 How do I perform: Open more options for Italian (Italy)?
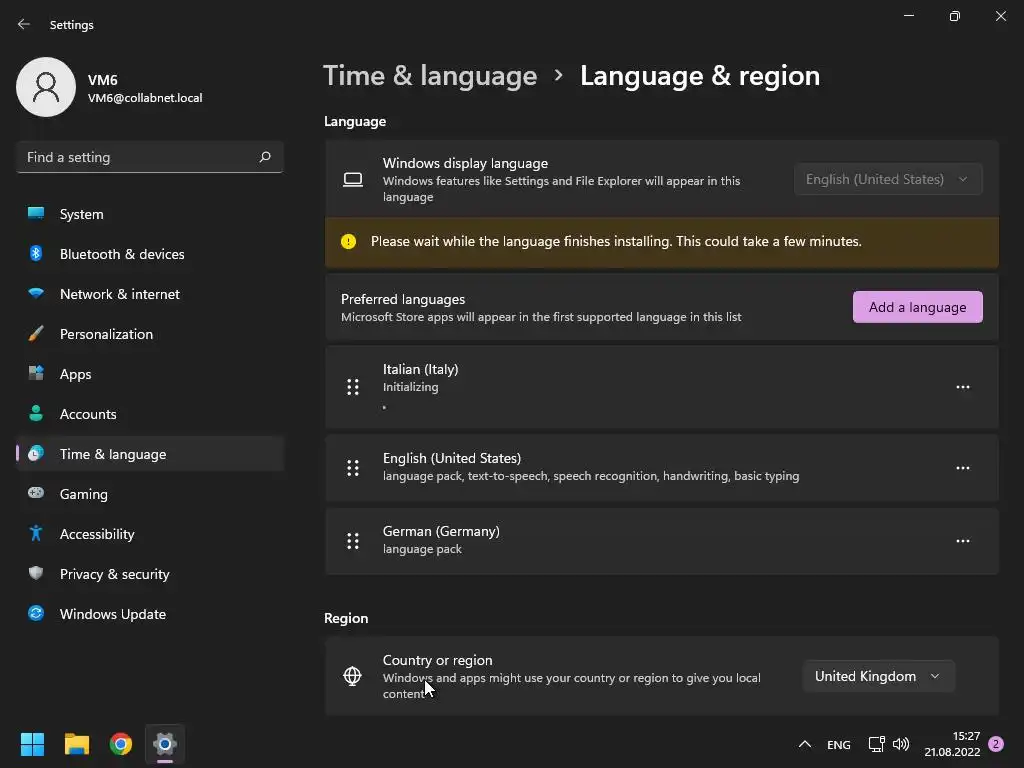pyautogui.click(x=963, y=387)
